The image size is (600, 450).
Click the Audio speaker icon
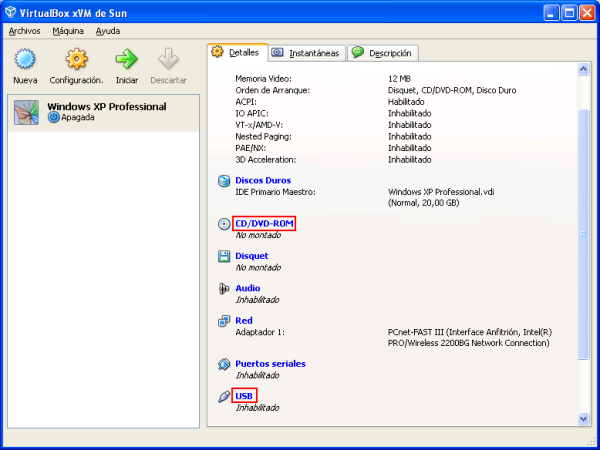point(224,288)
